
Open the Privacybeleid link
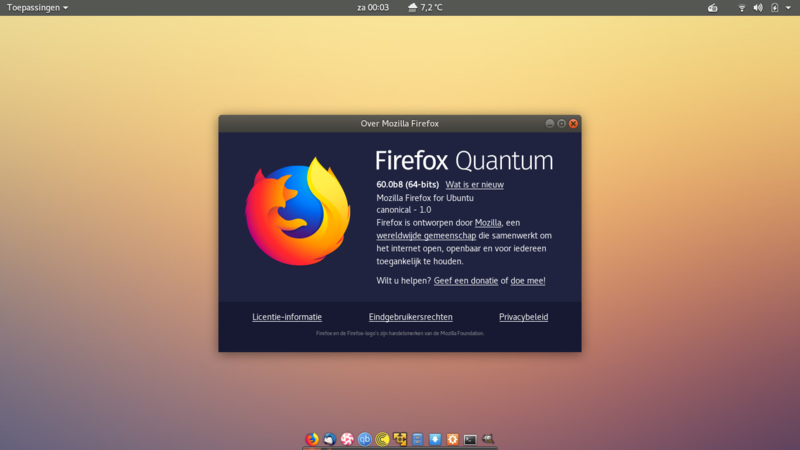click(523, 317)
